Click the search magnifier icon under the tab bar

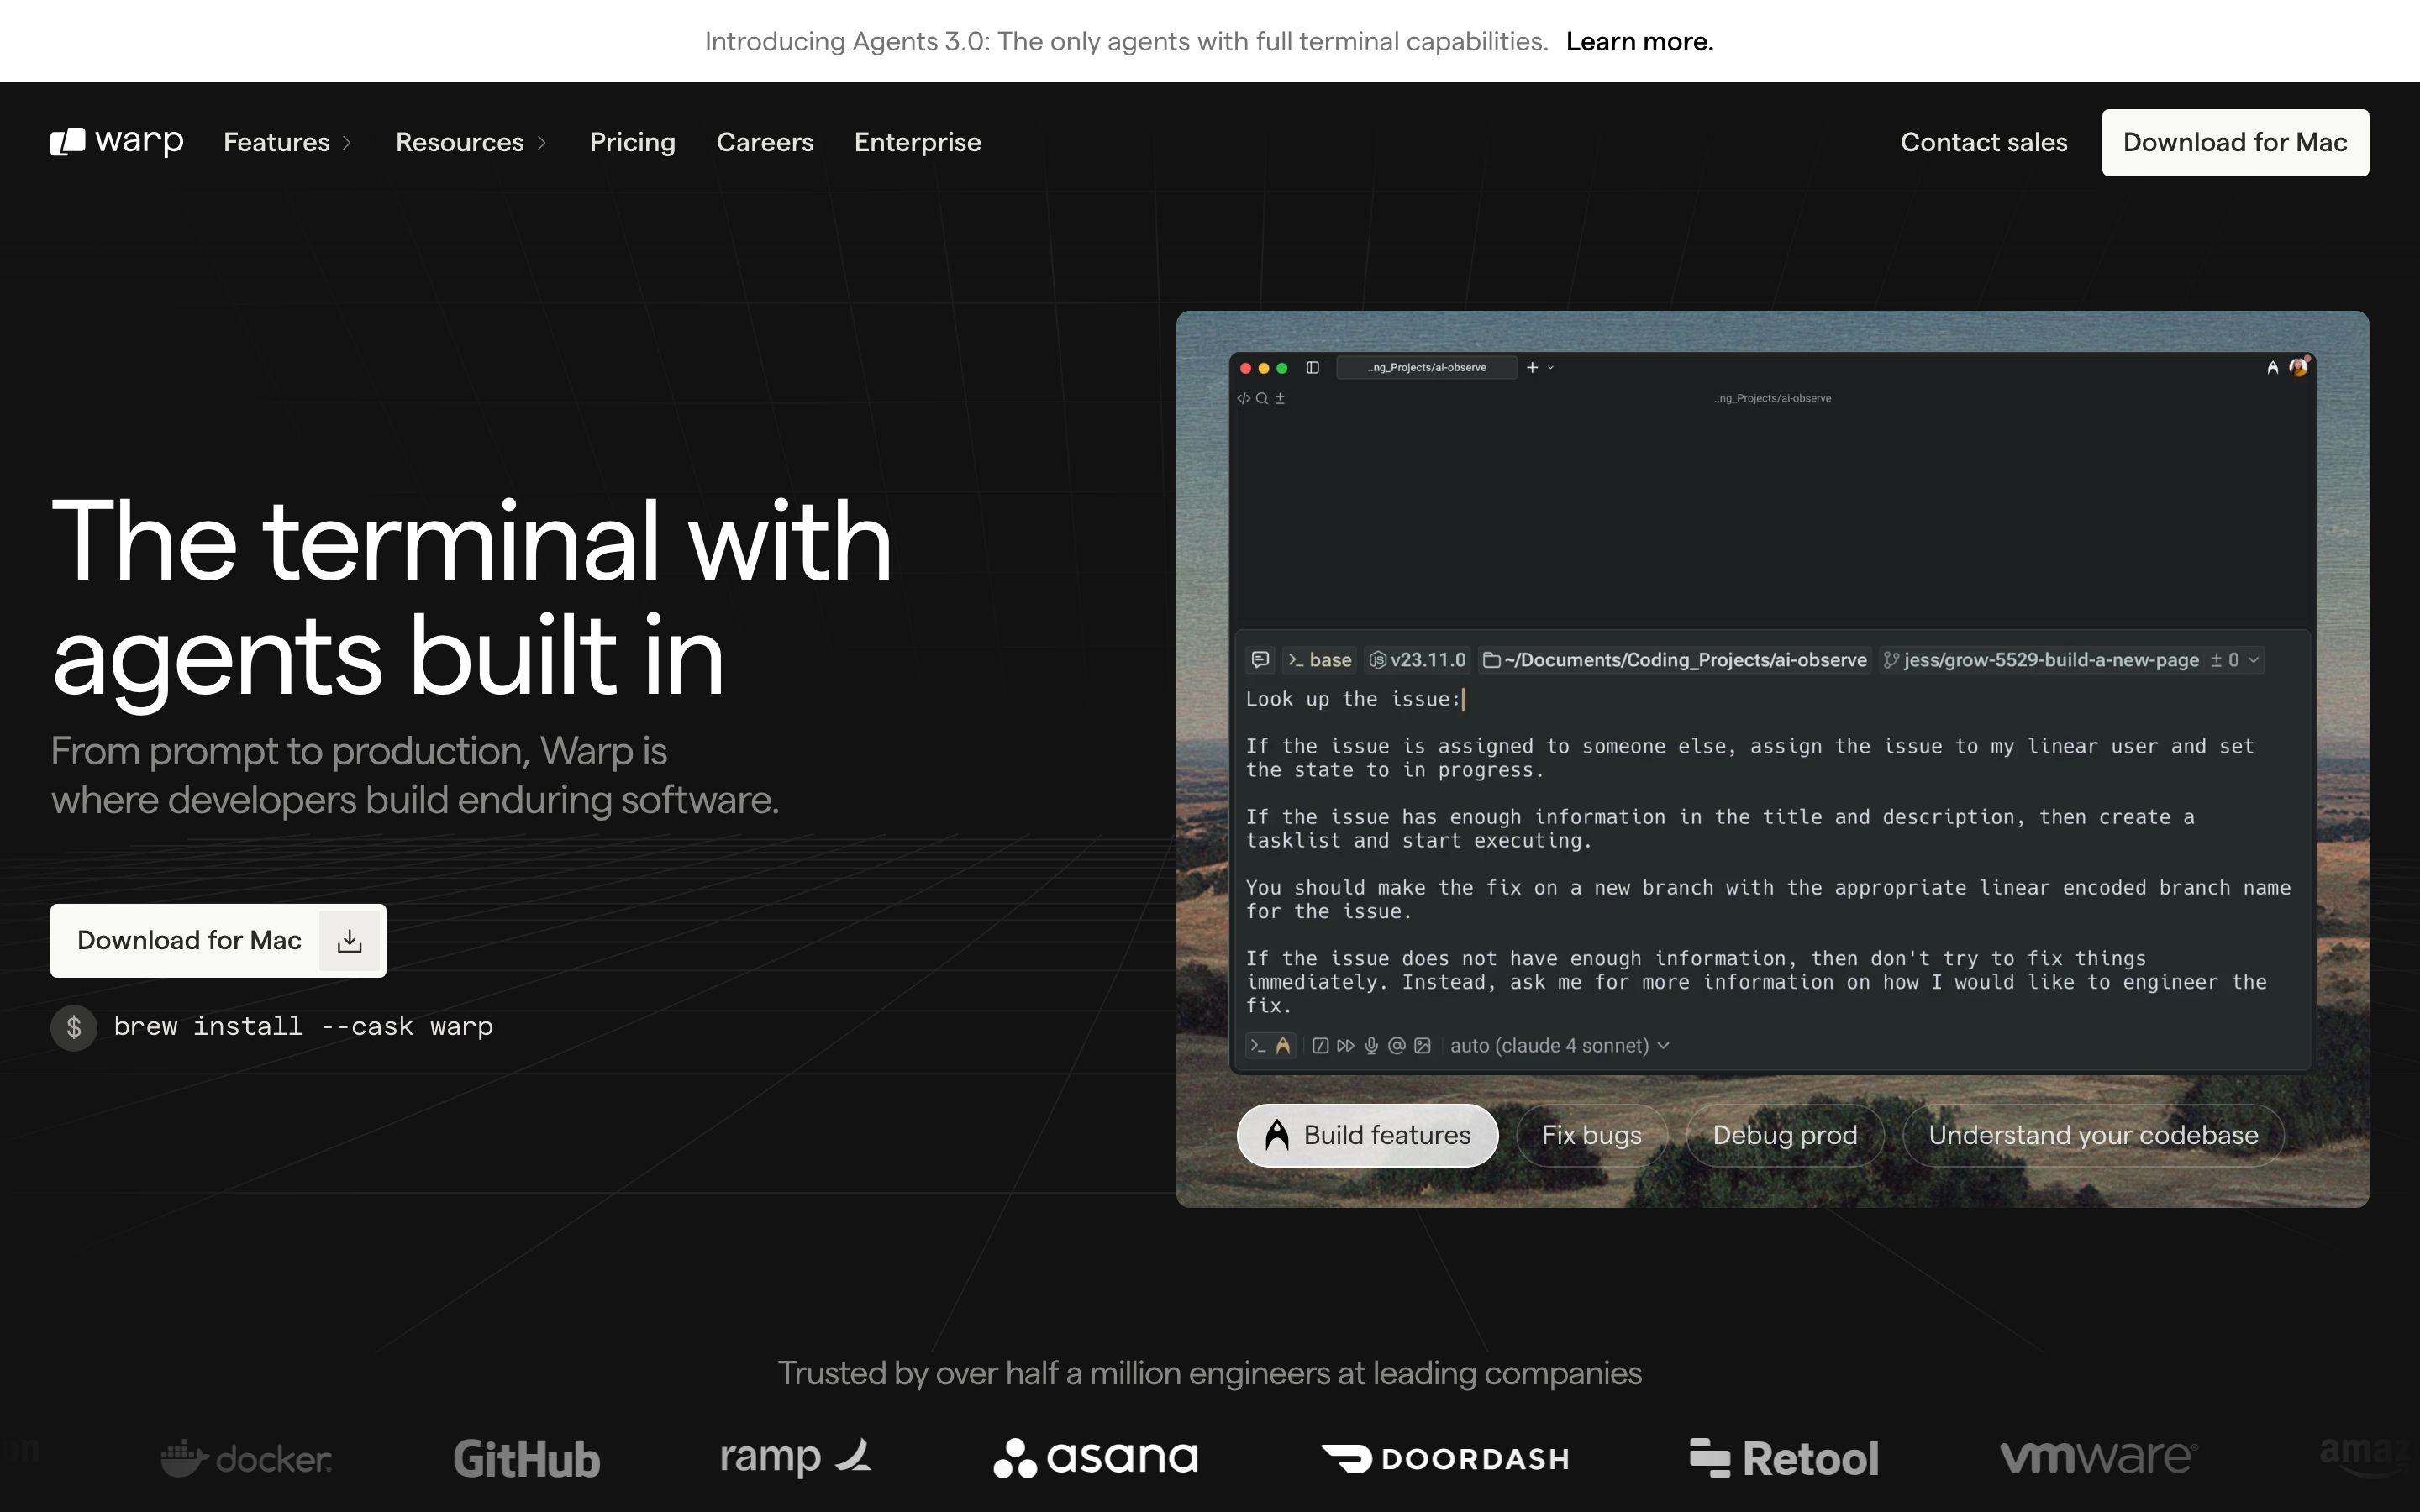point(1263,398)
